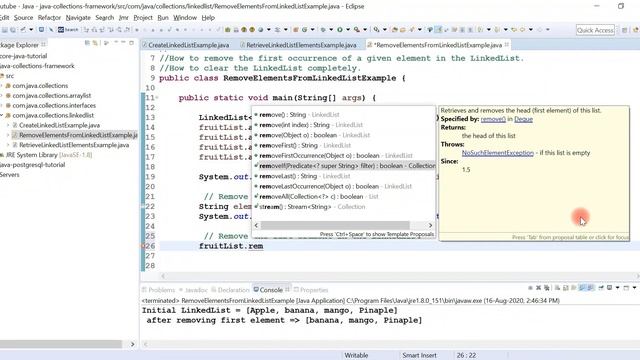Viewport: 640px width, 360px height.
Task: Open the Project menu
Action: click(143, 18)
